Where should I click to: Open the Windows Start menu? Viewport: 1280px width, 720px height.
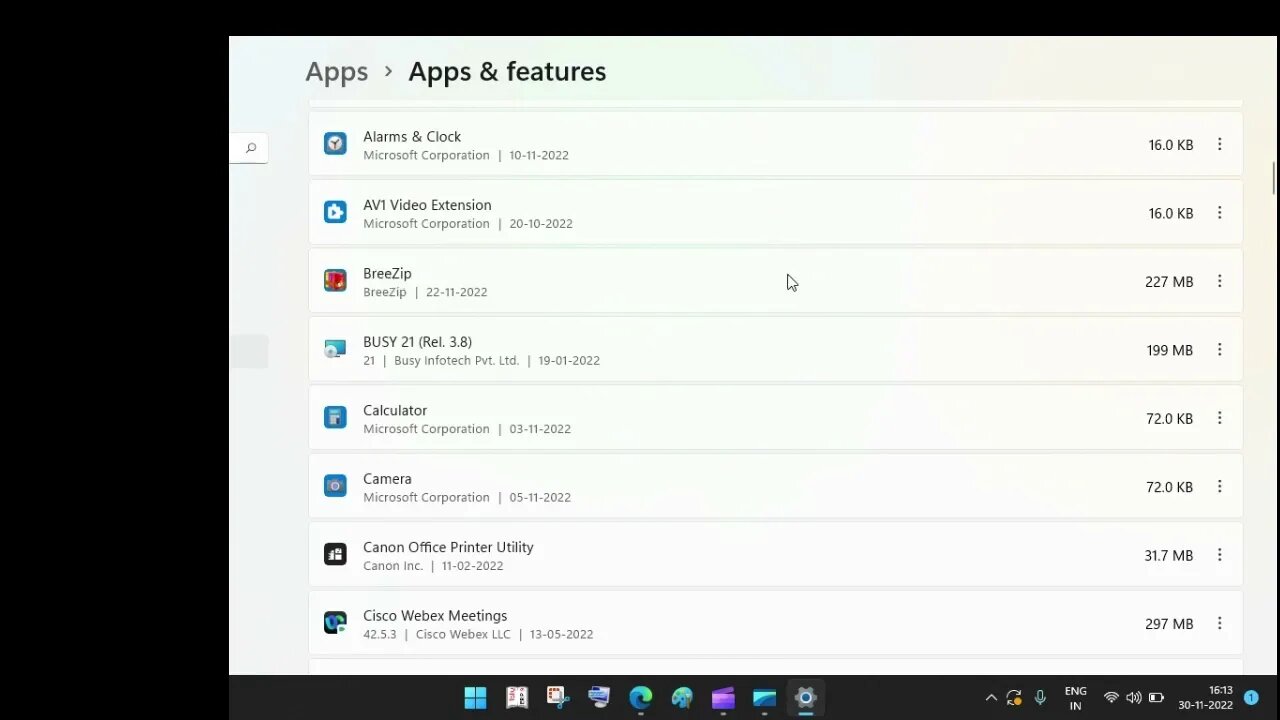[x=475, y=697]
